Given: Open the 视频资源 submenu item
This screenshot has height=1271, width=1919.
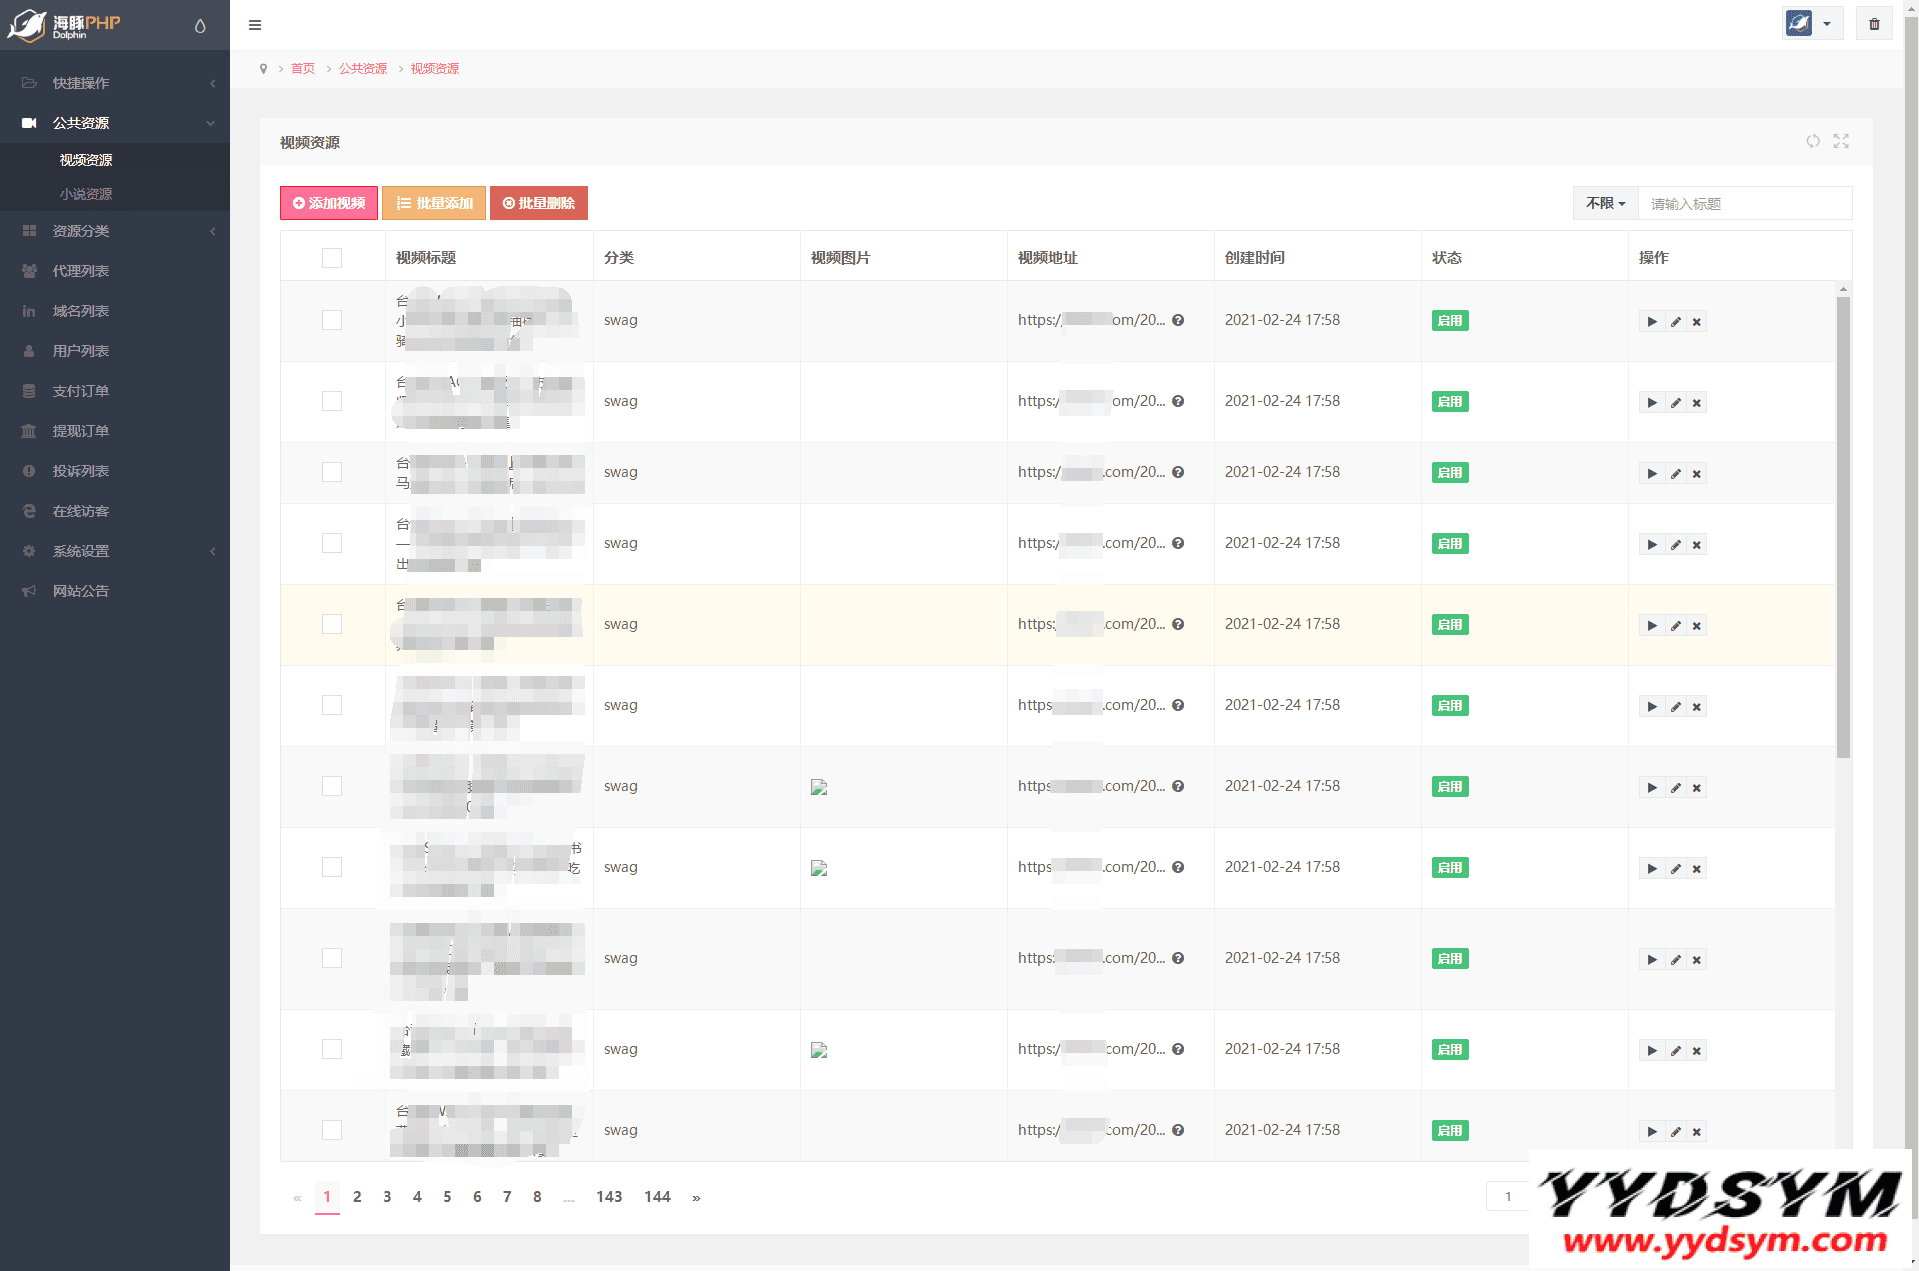Looking at the screenshot, I should (86, 160).
